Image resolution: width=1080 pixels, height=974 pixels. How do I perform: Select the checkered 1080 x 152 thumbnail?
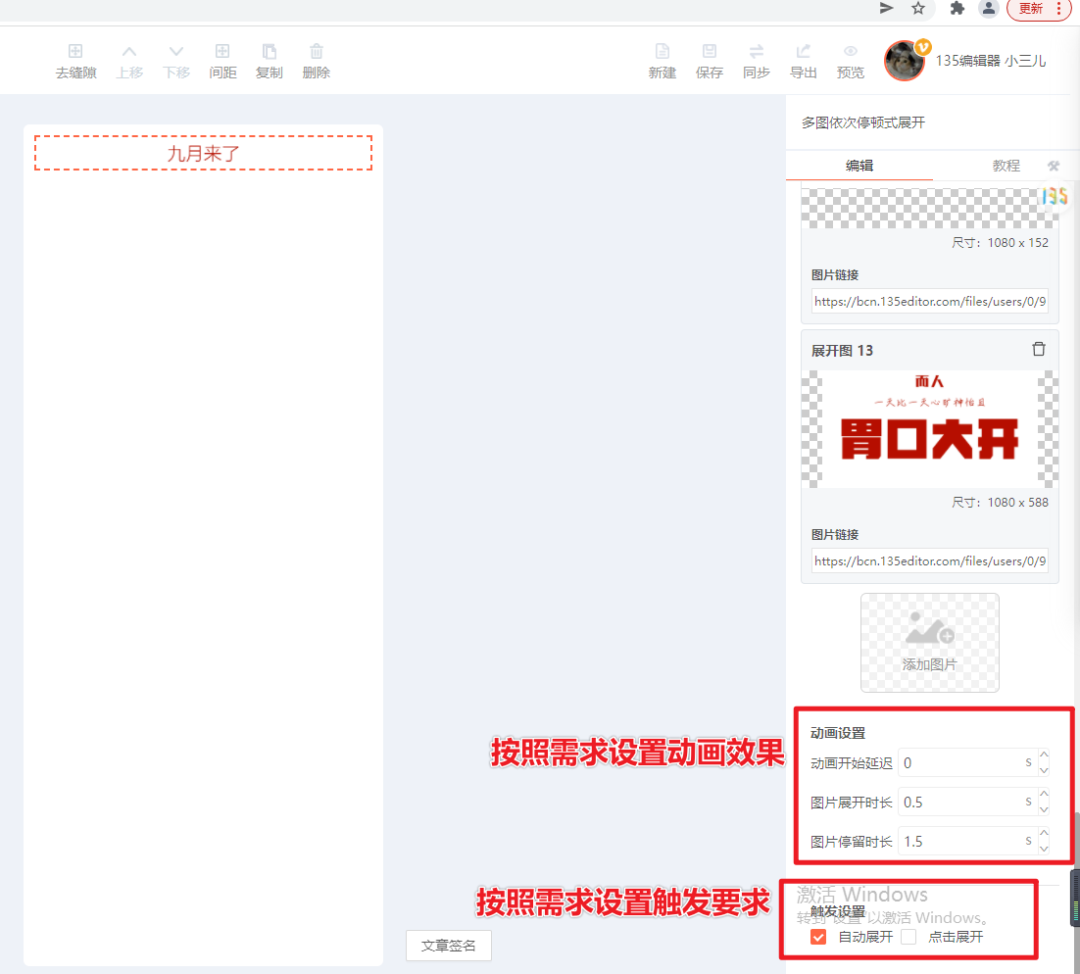pyautogui.click(x=930, y=208)
